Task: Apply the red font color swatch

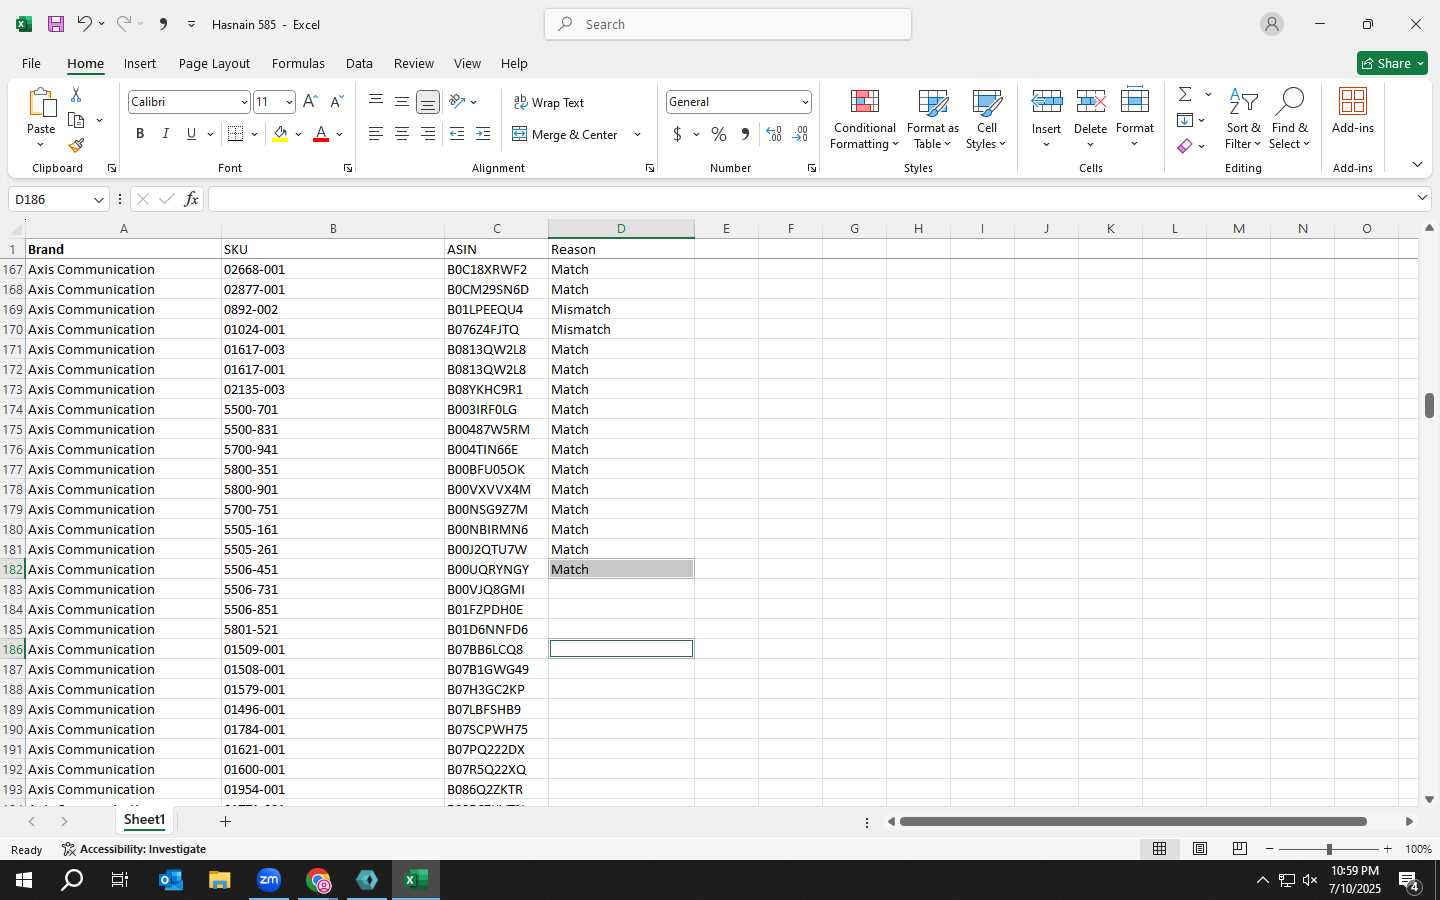Action: (321, 134)
